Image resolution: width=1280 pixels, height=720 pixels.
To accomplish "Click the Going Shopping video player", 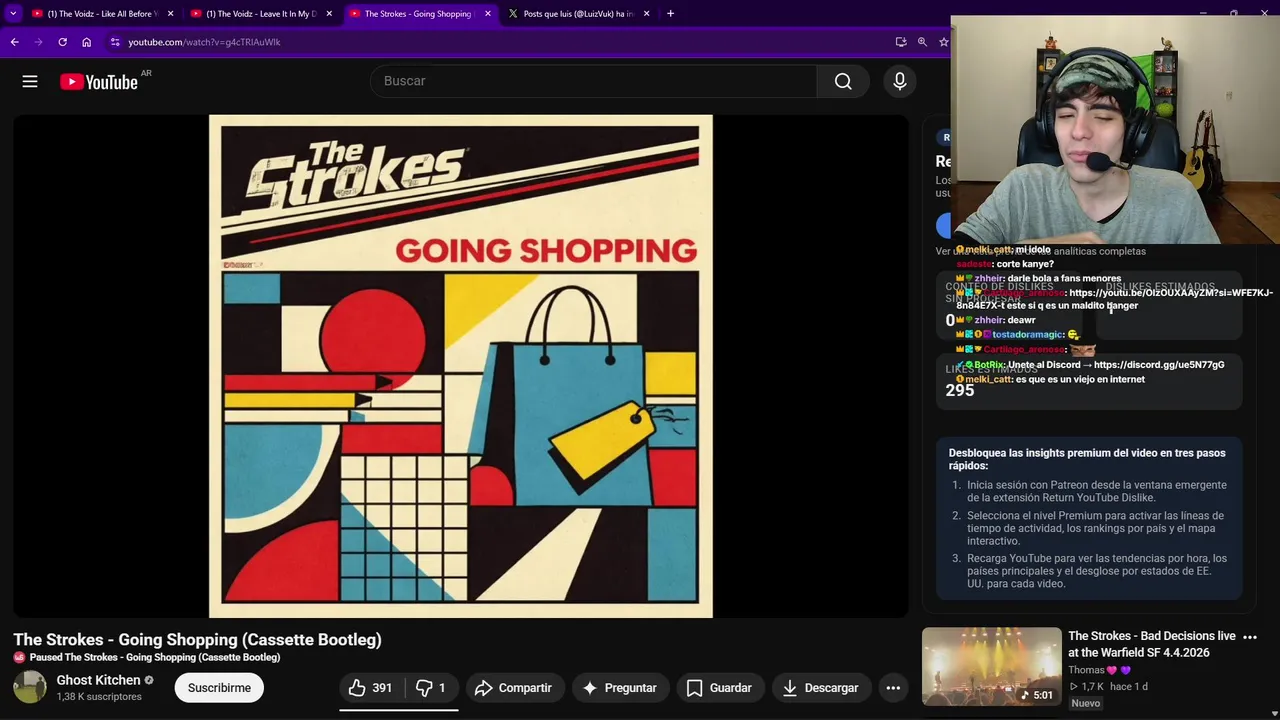I will tap(461, 366).
